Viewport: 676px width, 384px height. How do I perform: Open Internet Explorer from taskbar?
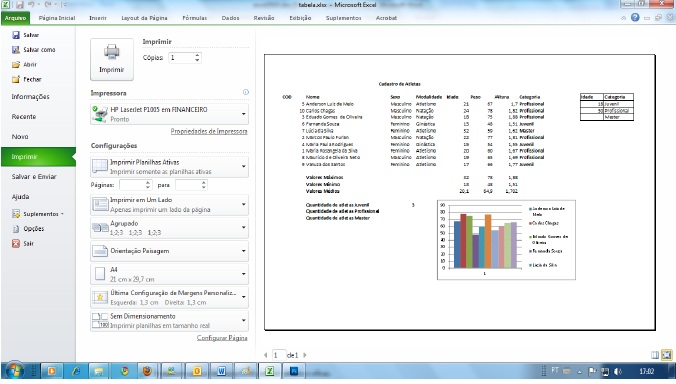click(x=75, y=371)
